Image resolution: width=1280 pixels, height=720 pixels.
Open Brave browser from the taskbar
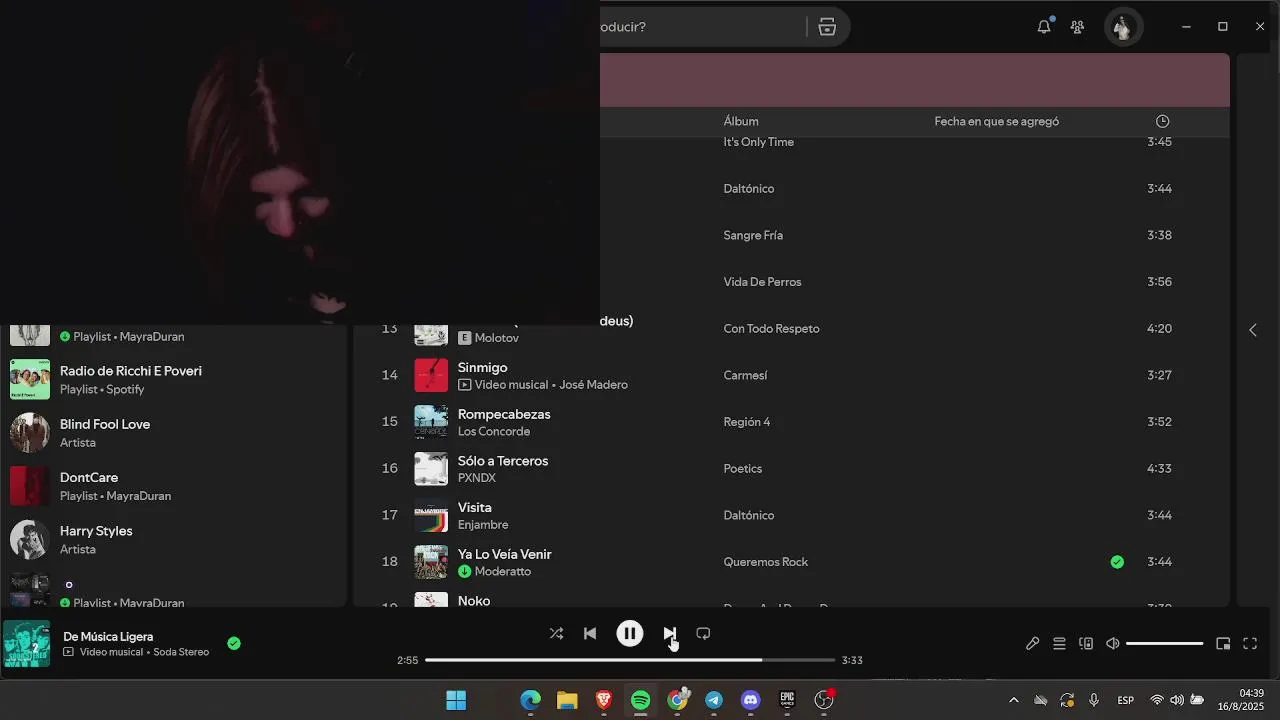[x=604, y=700]
